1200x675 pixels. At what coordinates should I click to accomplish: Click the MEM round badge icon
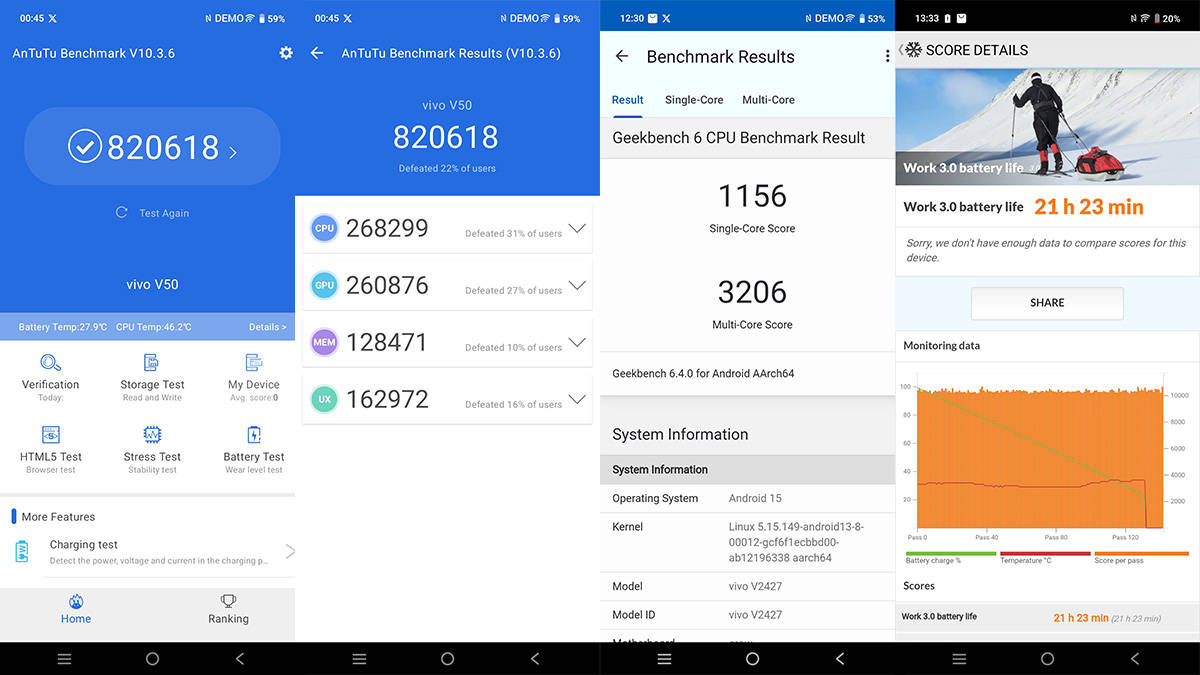[324, 342]
